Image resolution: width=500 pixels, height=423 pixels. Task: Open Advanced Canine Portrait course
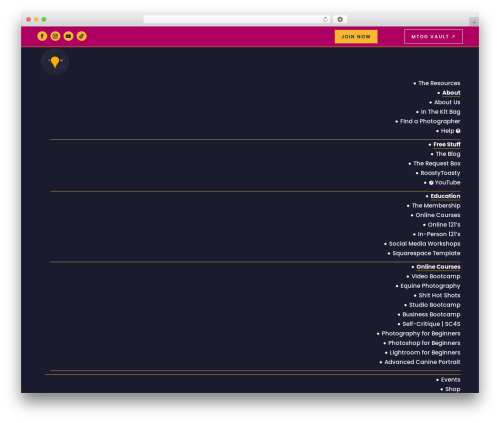click(x=422, y=362)
